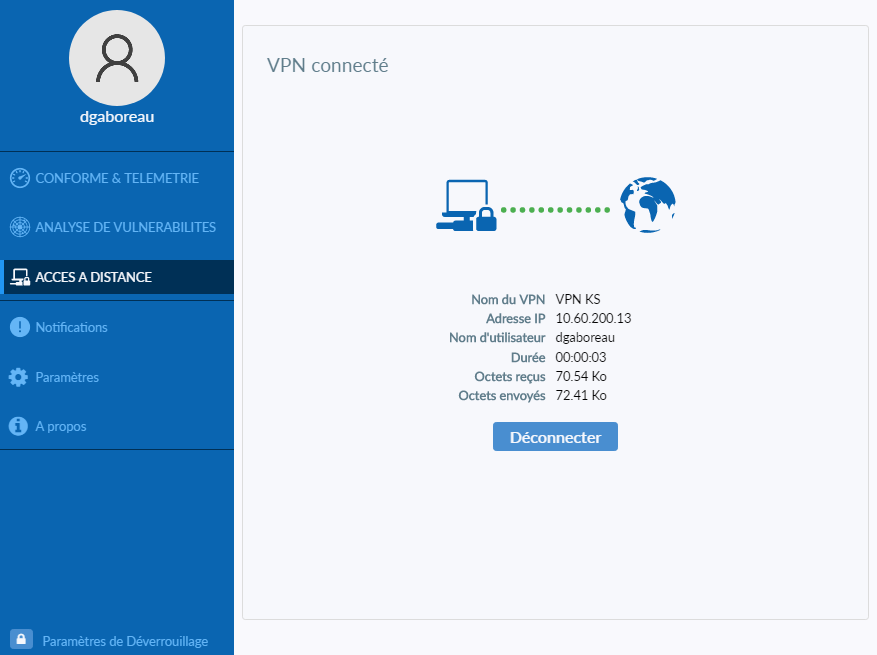Click the dgaboreau profile avatar
The image size is (877, 655).
(x=116, y=58)
